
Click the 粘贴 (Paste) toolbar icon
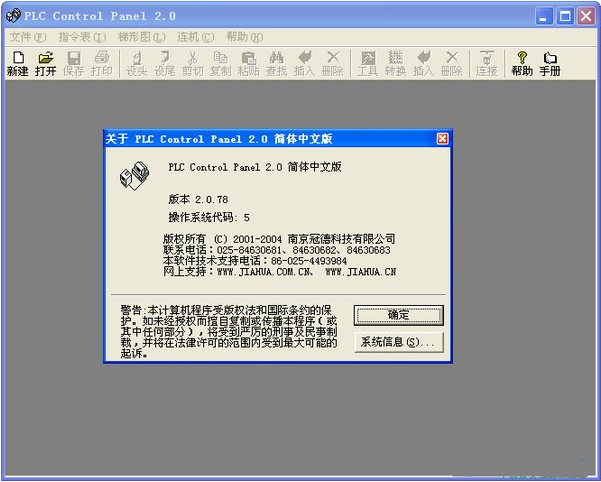point(249,64)
